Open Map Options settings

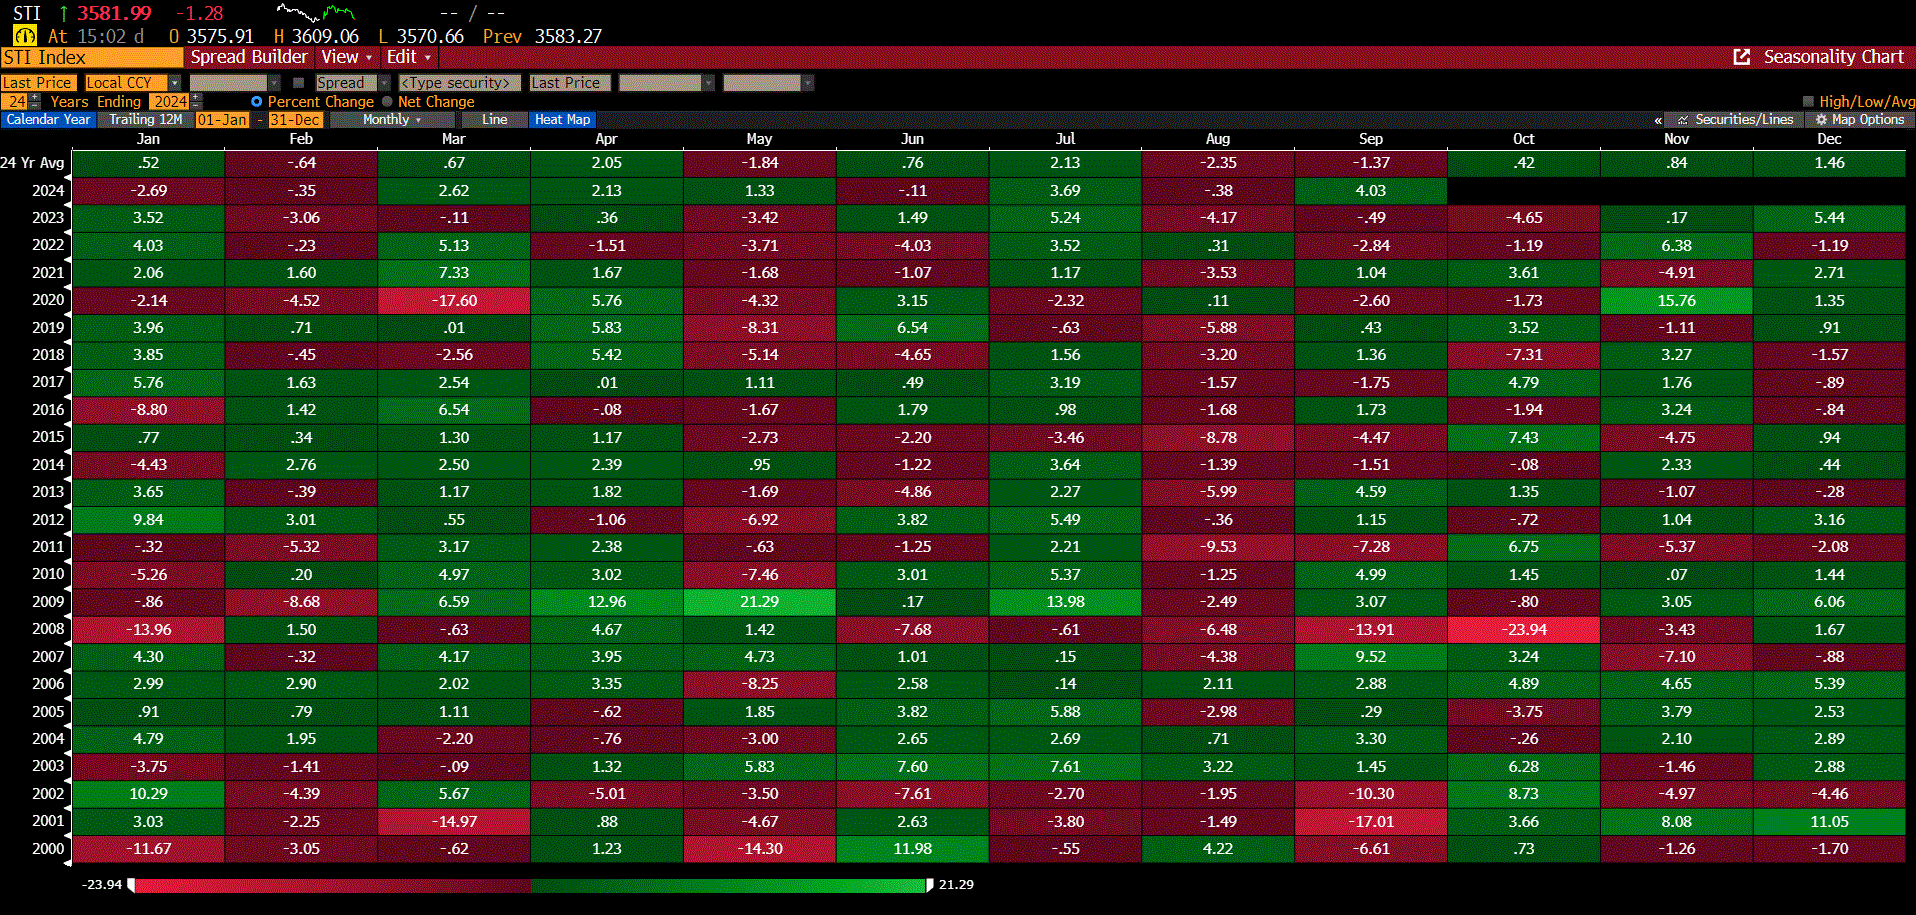[x=1859, y=119]
